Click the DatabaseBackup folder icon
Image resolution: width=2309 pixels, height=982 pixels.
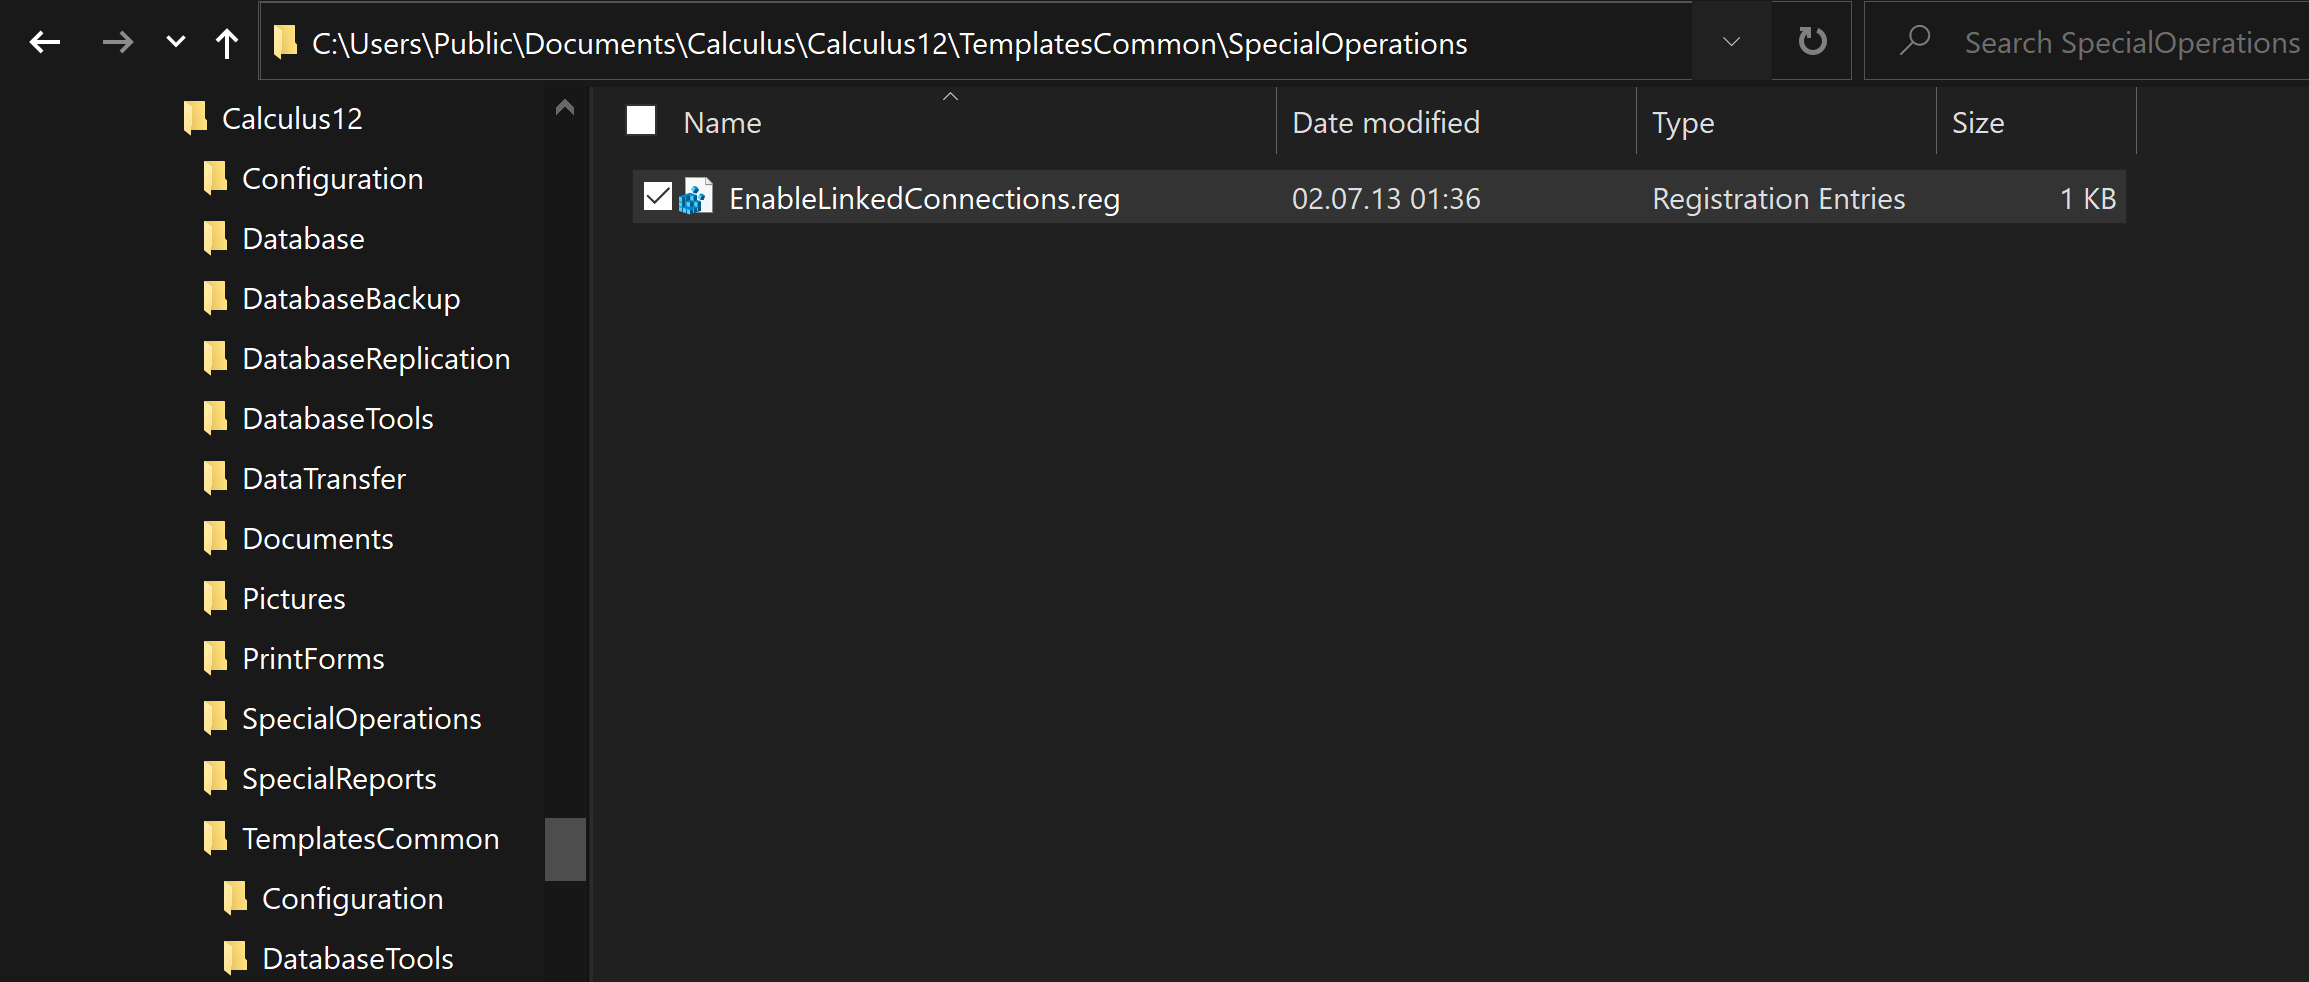click(215, 298)
